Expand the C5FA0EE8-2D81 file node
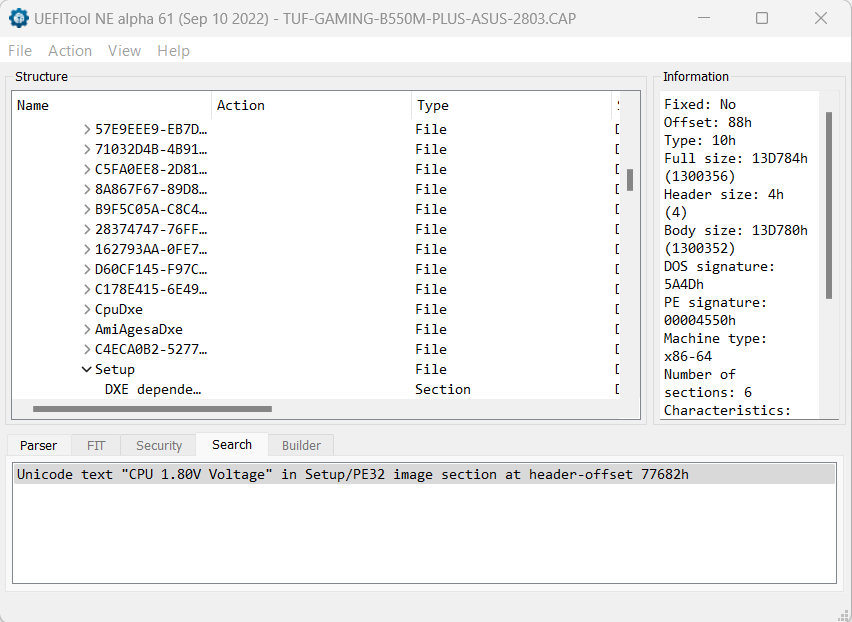The height and width of the screenshot is (622, 852). (x=87, y=169)
